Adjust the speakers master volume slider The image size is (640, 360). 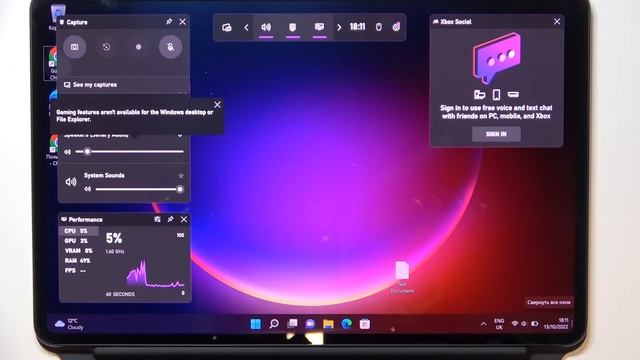130,151
